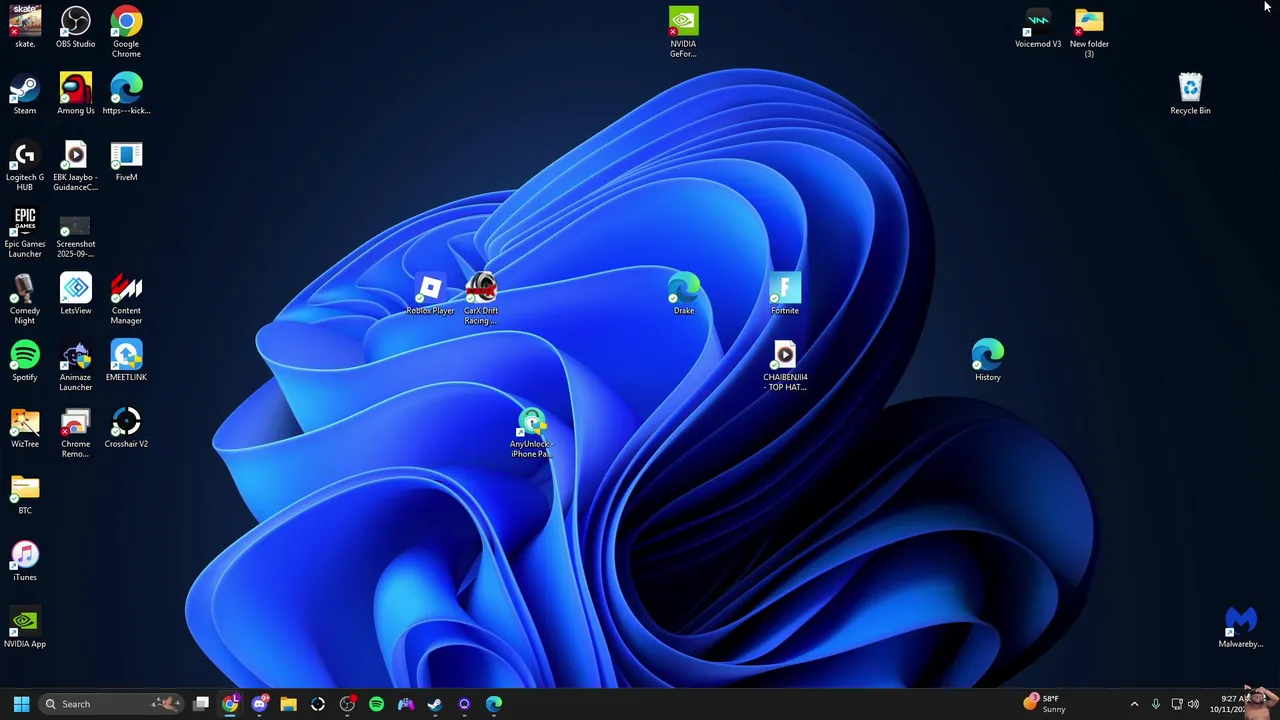Select the Chrome Remote desktop shortcut
1280x720 pixels.
(76, 433)
